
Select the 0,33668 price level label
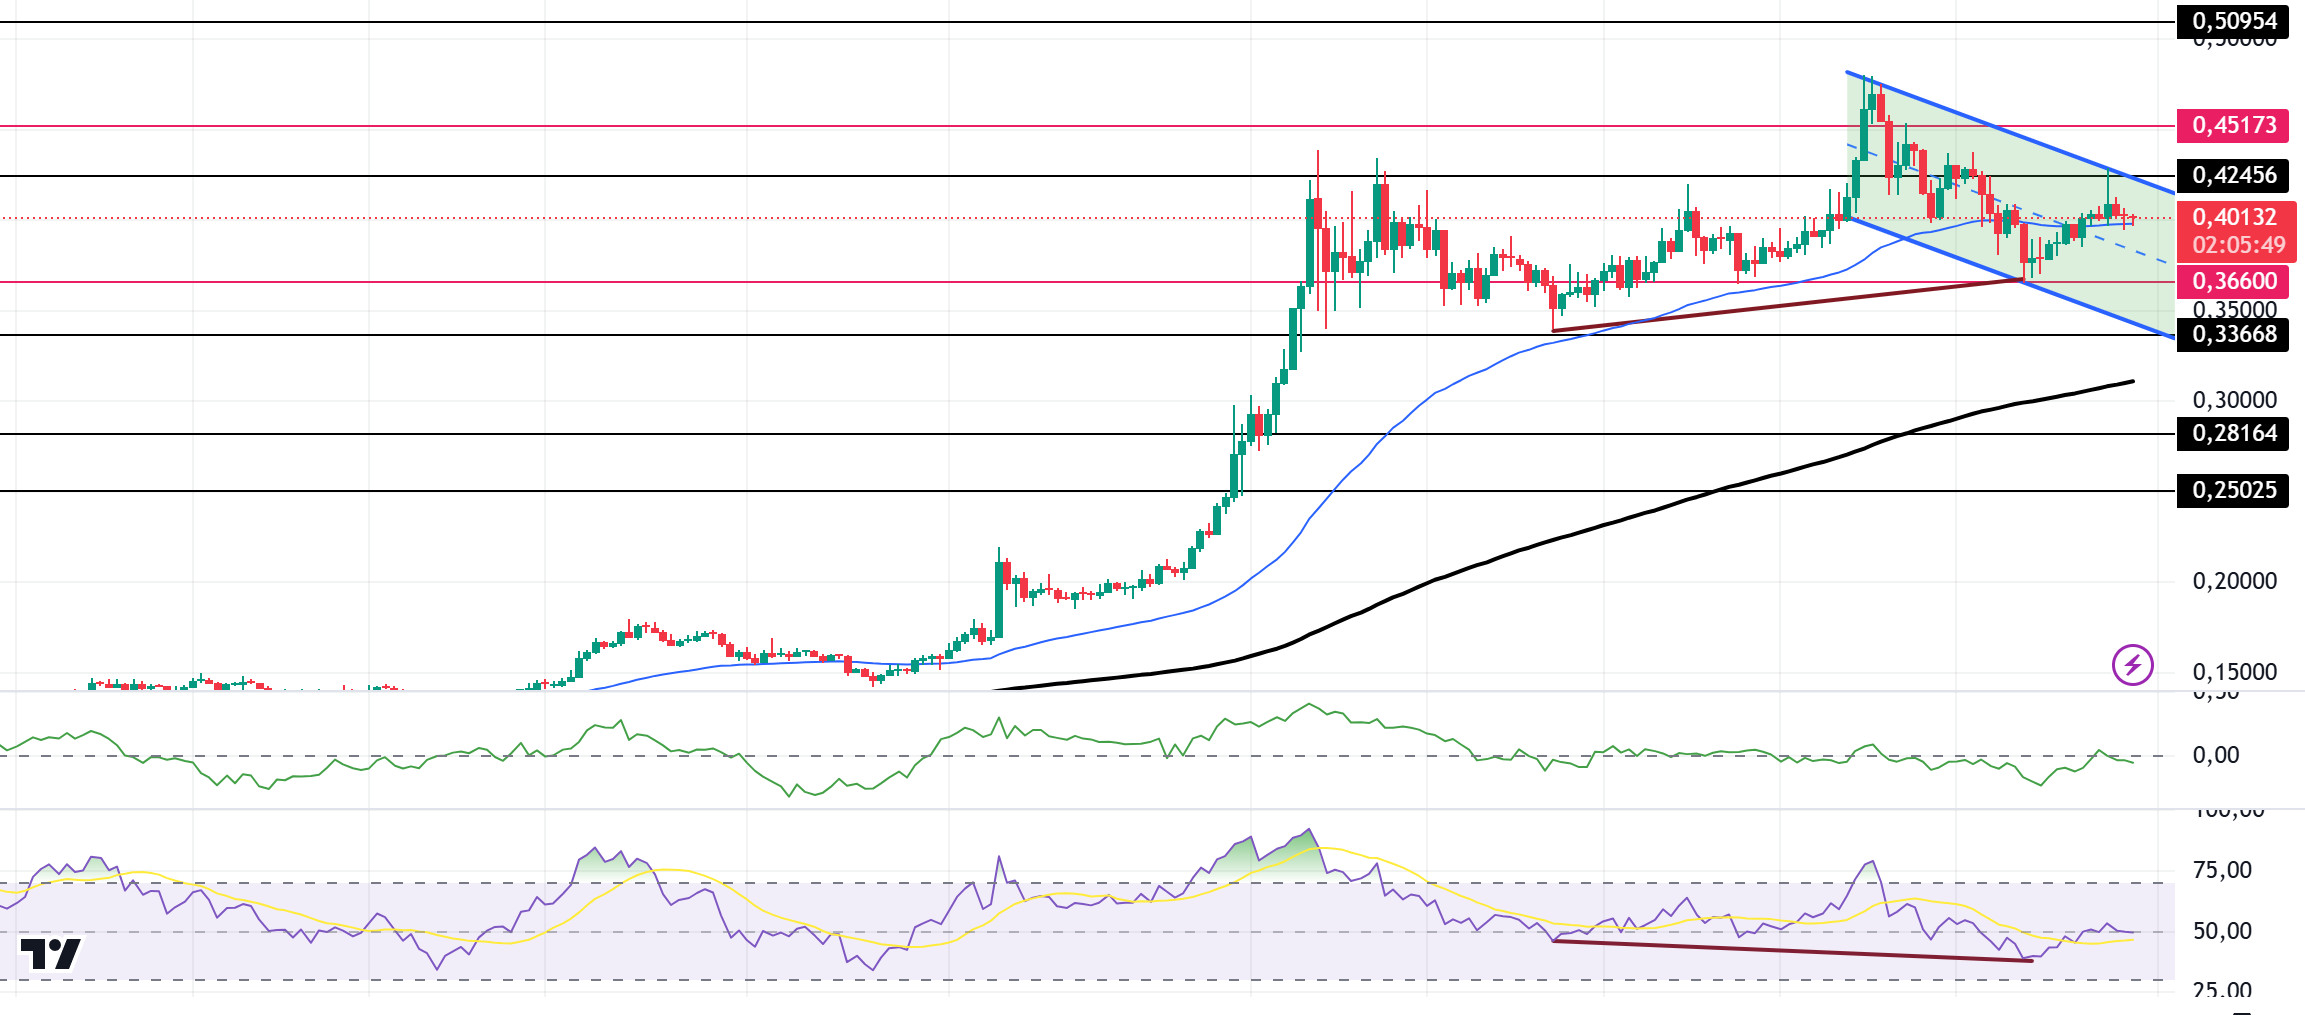coord(2232,334)
